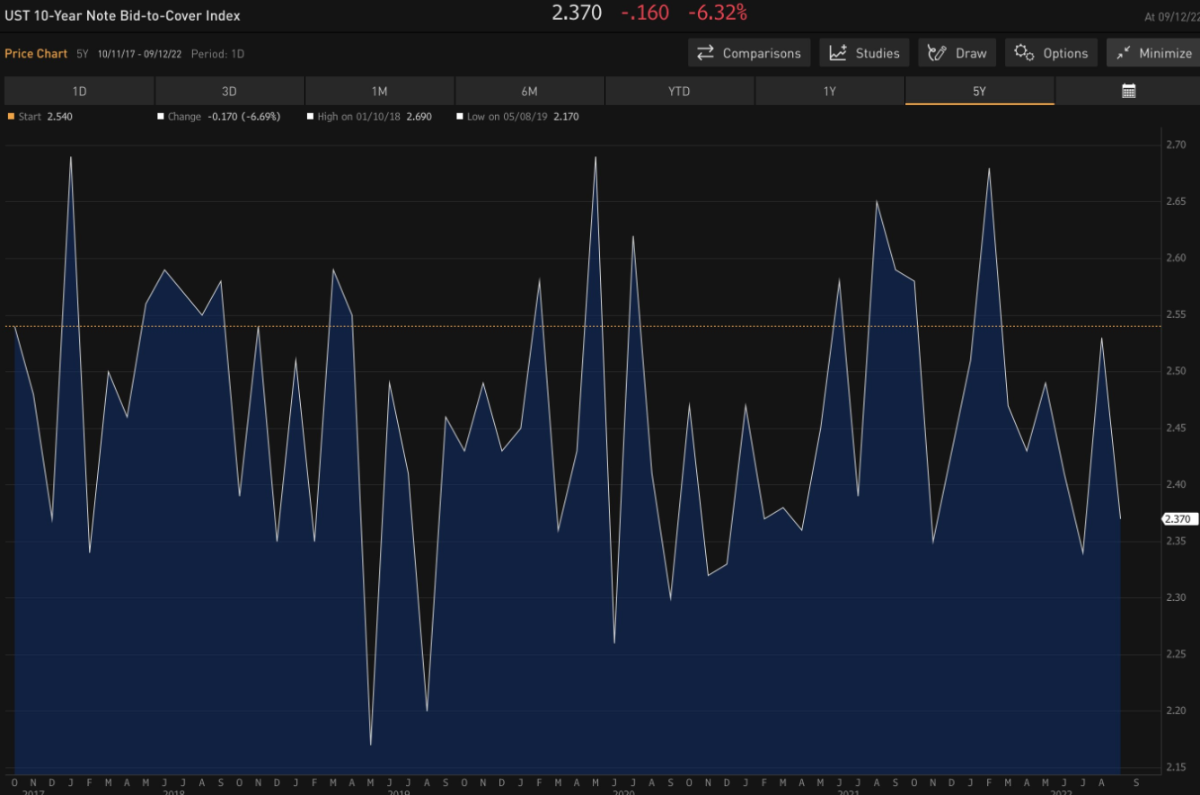Select the 1Y period tab
Screen dimensions: 1200x795
[x=829, y=91]
